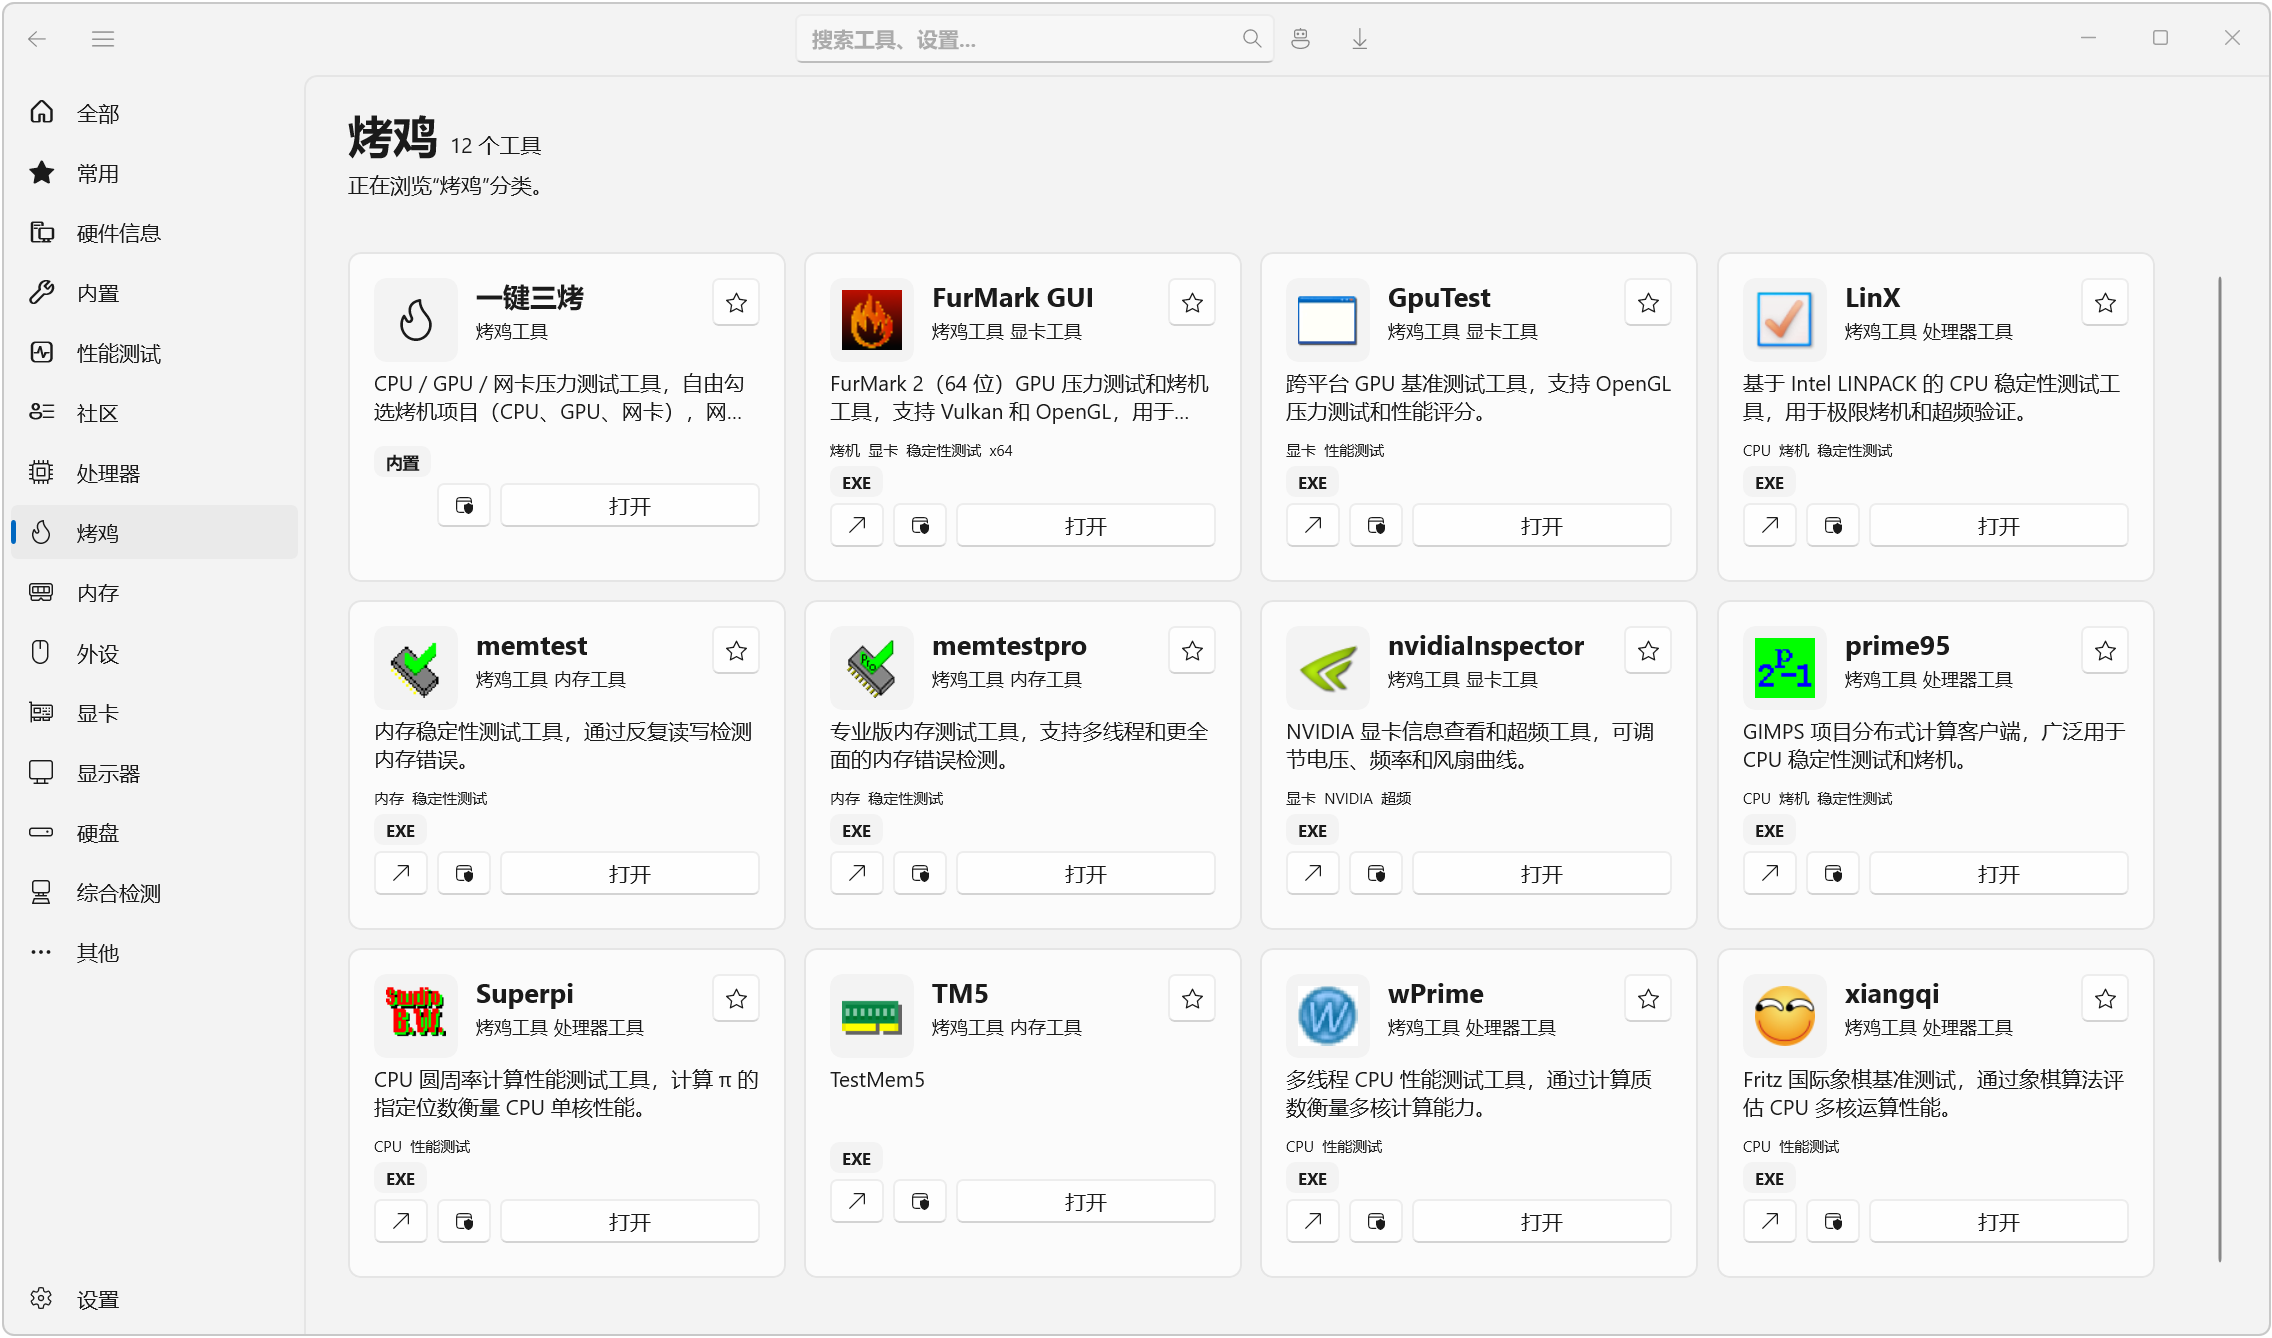
Task: Toggle the hamburger navigation menu
Action: [103, 39]
